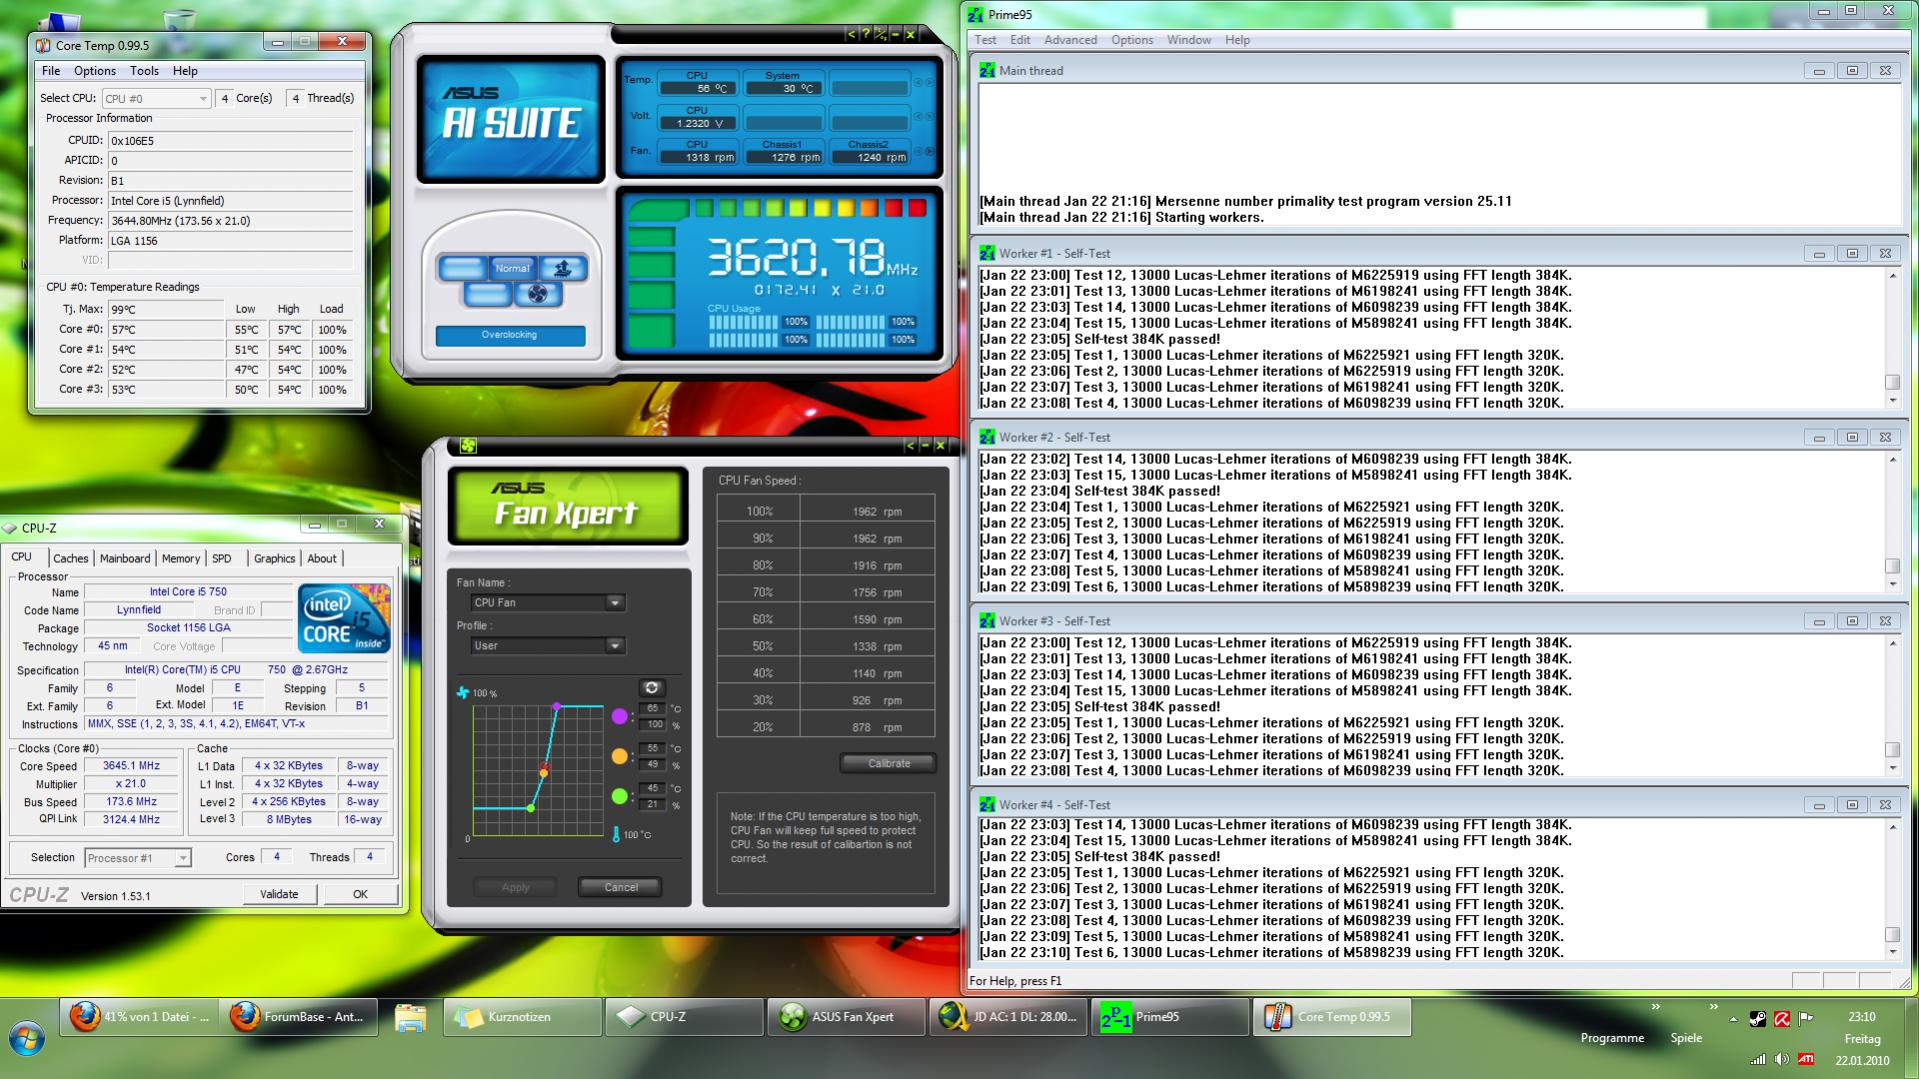Viewport: 1919px width, 1079px height.
Task: Open the Prime95 Test menu
Action: (985, 40)
